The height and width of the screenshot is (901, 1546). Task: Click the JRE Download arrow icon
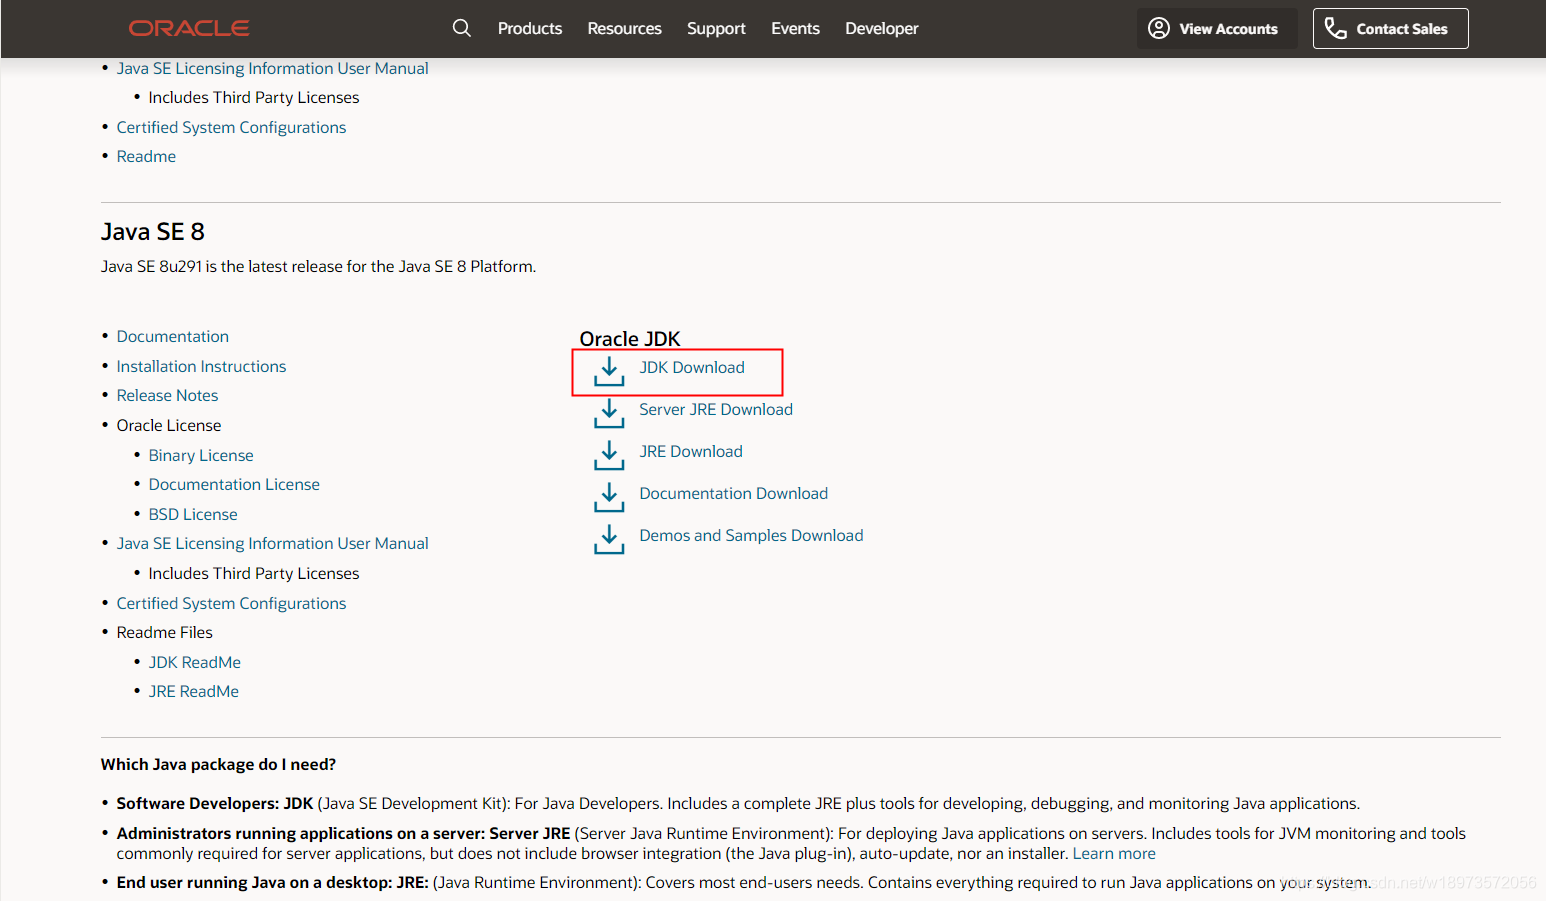click(609, 455)
